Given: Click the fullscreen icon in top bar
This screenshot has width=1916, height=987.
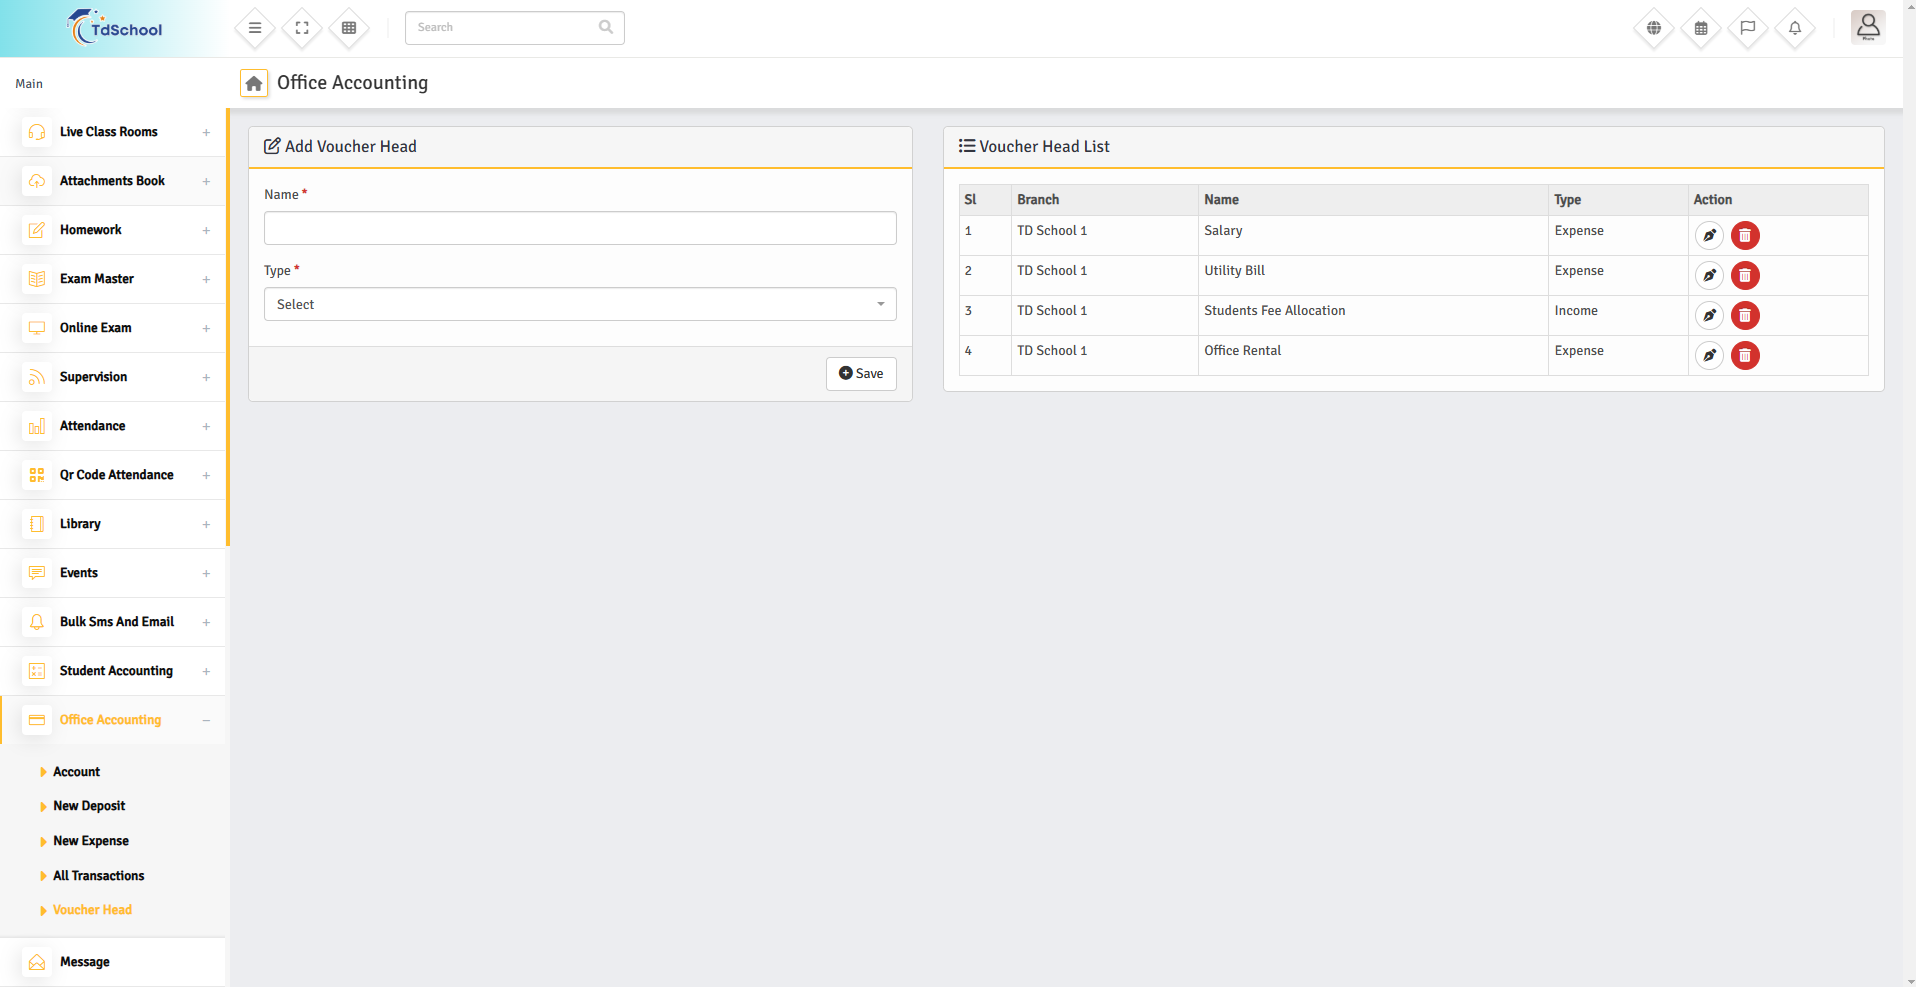Looking at the screenshot, I should point(302,28).
